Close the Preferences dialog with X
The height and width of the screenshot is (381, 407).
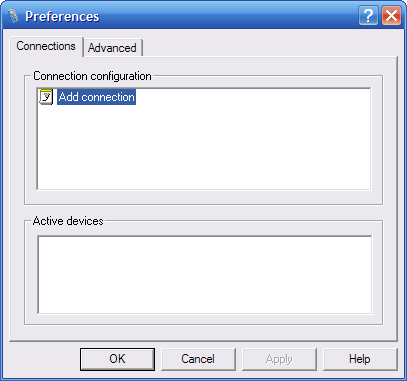click(x=391, y=16)
